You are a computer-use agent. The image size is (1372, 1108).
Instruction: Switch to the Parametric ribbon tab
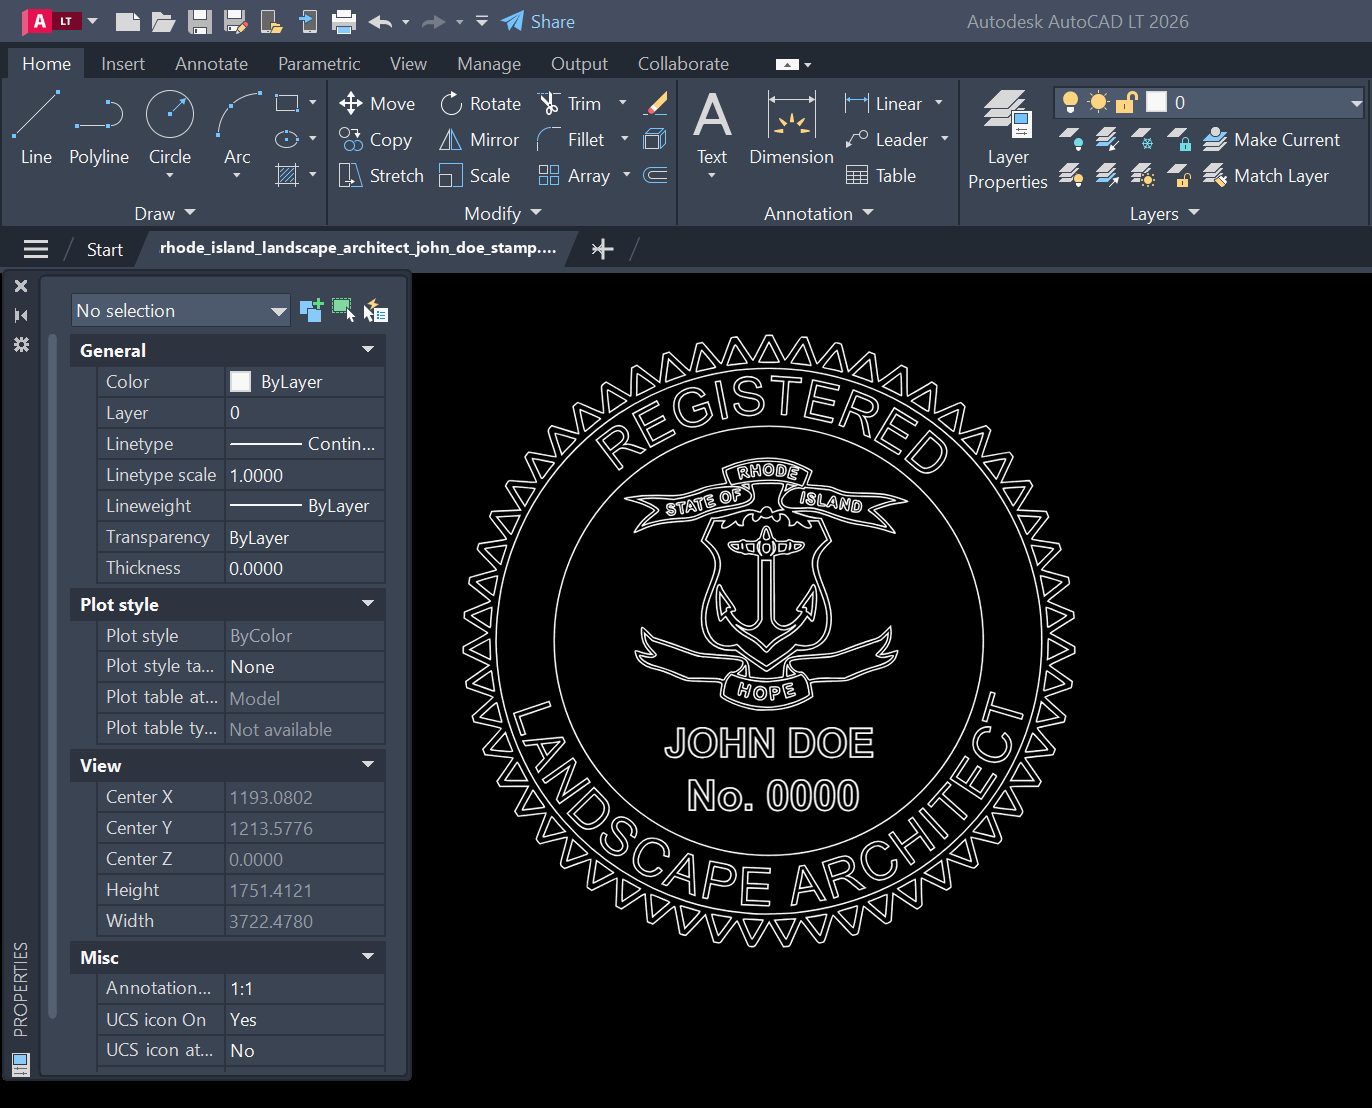pos(319,63)
